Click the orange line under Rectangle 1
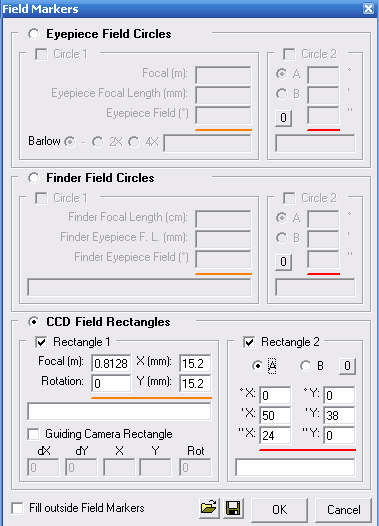The image size is (379, 526). 151,398
